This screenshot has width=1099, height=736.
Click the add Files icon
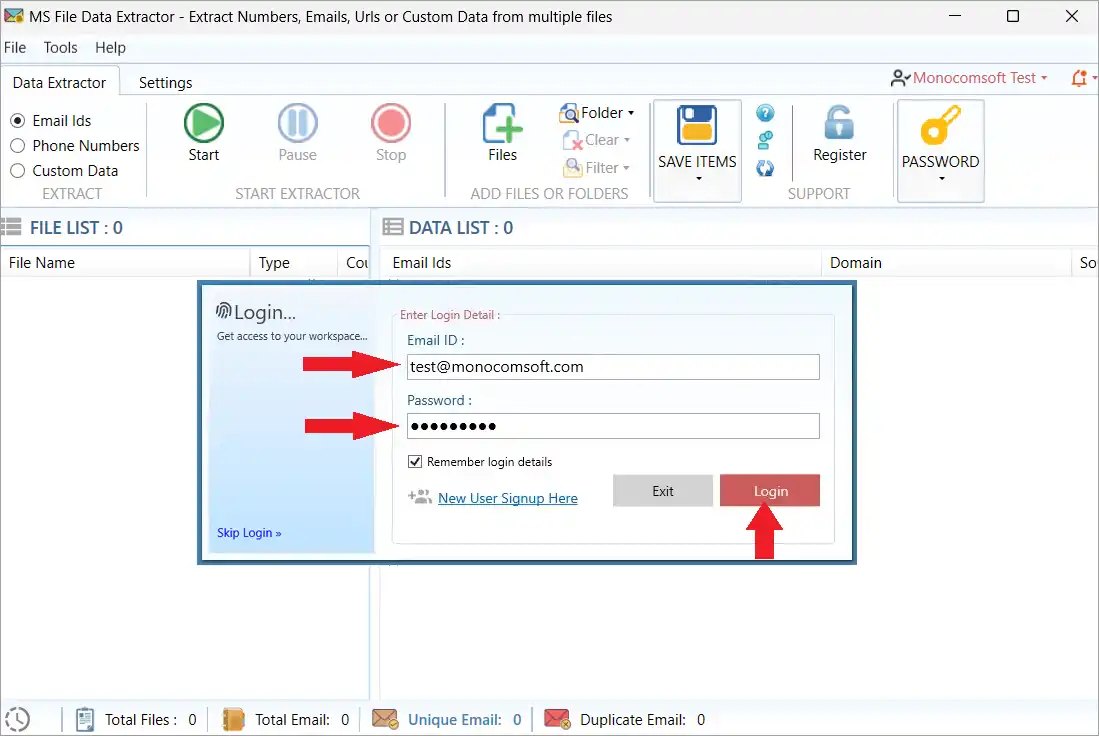point(502,123)
